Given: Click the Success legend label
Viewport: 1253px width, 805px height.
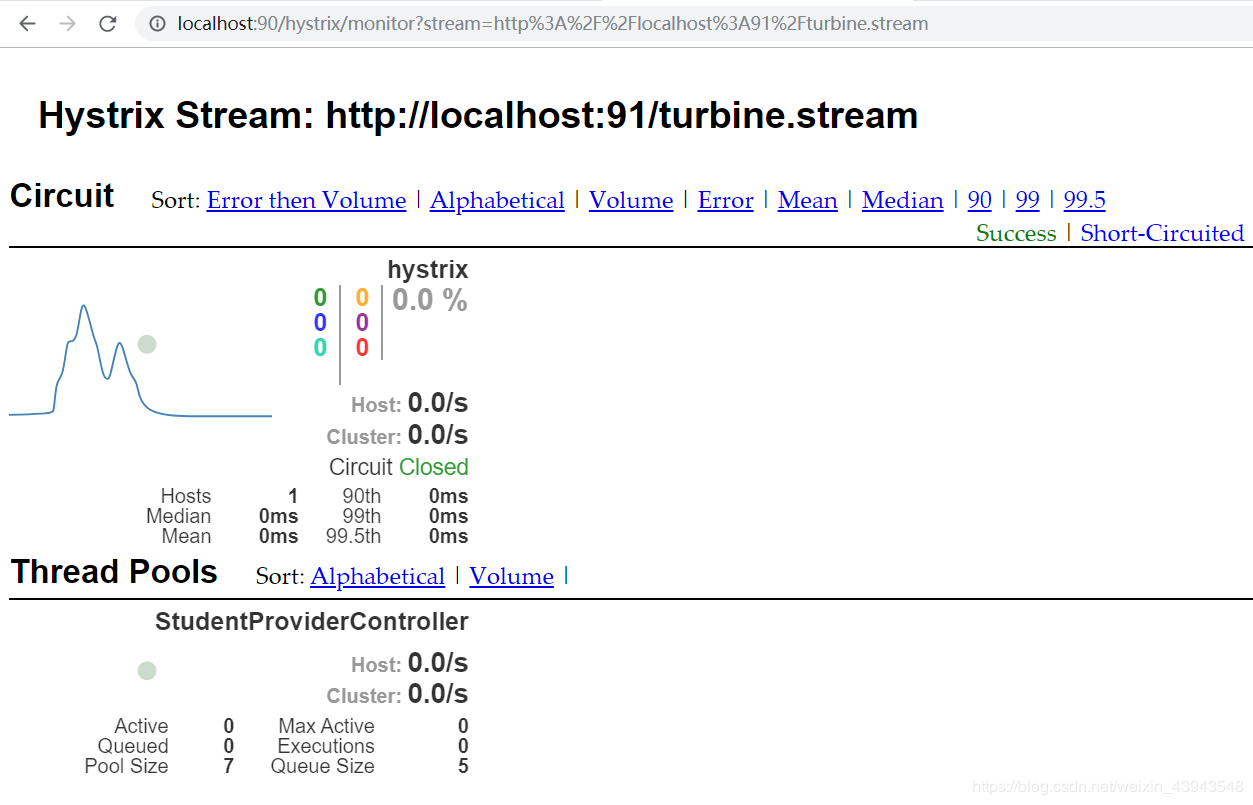Looking at the screenshot, I should (x=1016, y=233).
